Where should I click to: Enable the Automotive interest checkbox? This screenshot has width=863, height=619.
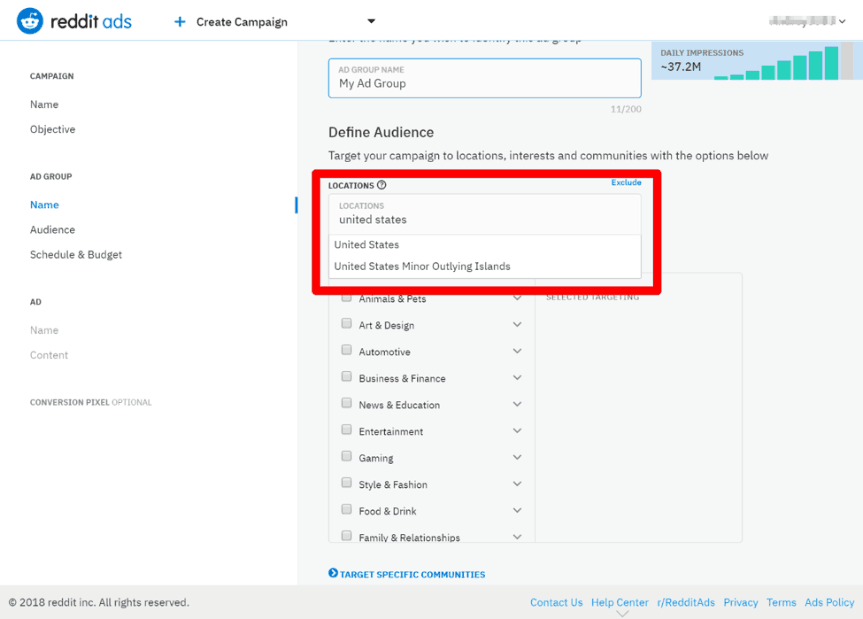tap(347, 351)
